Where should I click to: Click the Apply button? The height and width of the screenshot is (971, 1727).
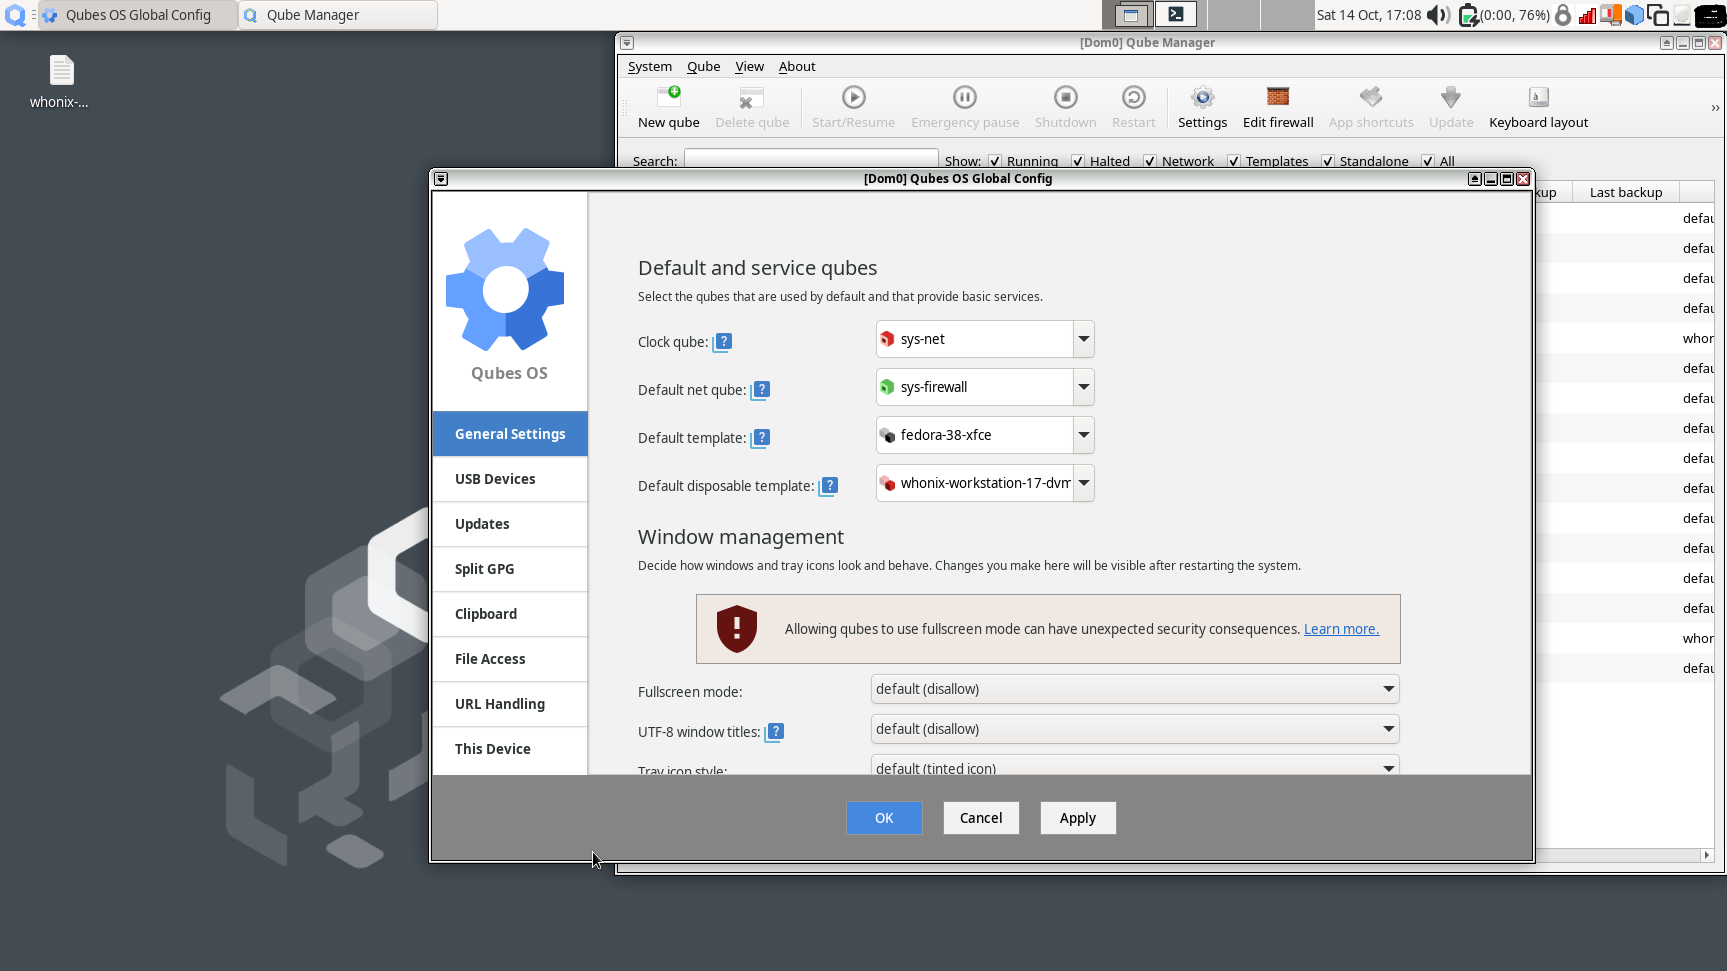point(1078,818)
